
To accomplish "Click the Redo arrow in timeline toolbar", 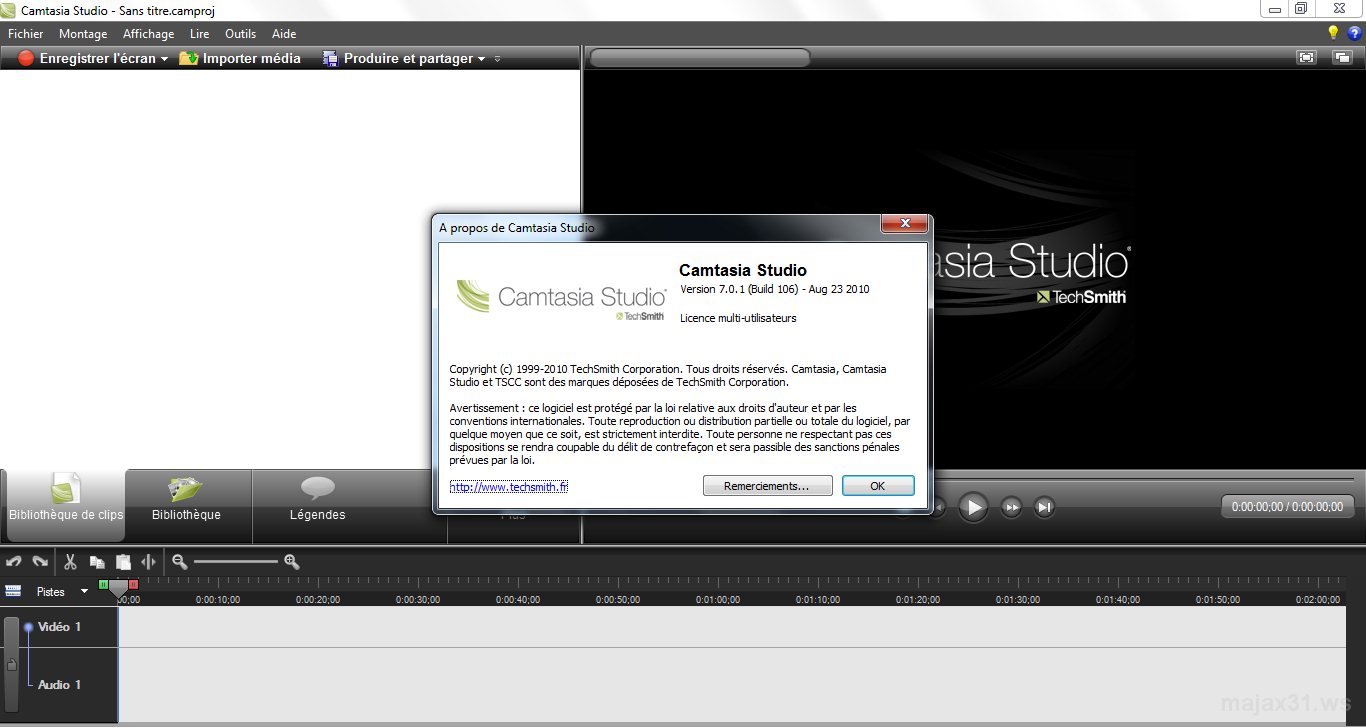I will click(x=40, y=562).
